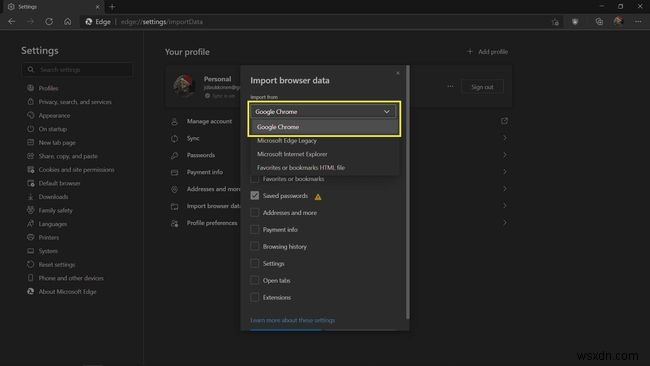Open Manage account external link icon
The height and width of the screenshot is (366, 650).
(x=504, y=121)
